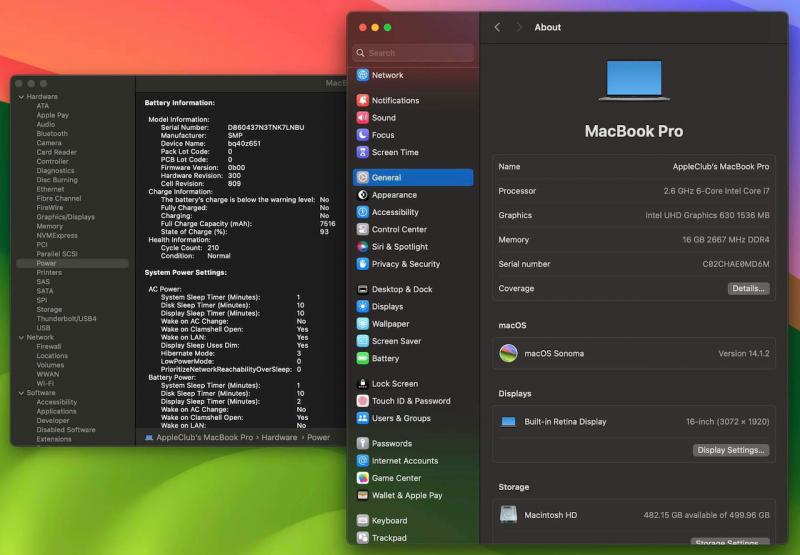
Task: Collapse the Hardware tree section
Action: tap(21, 97)
